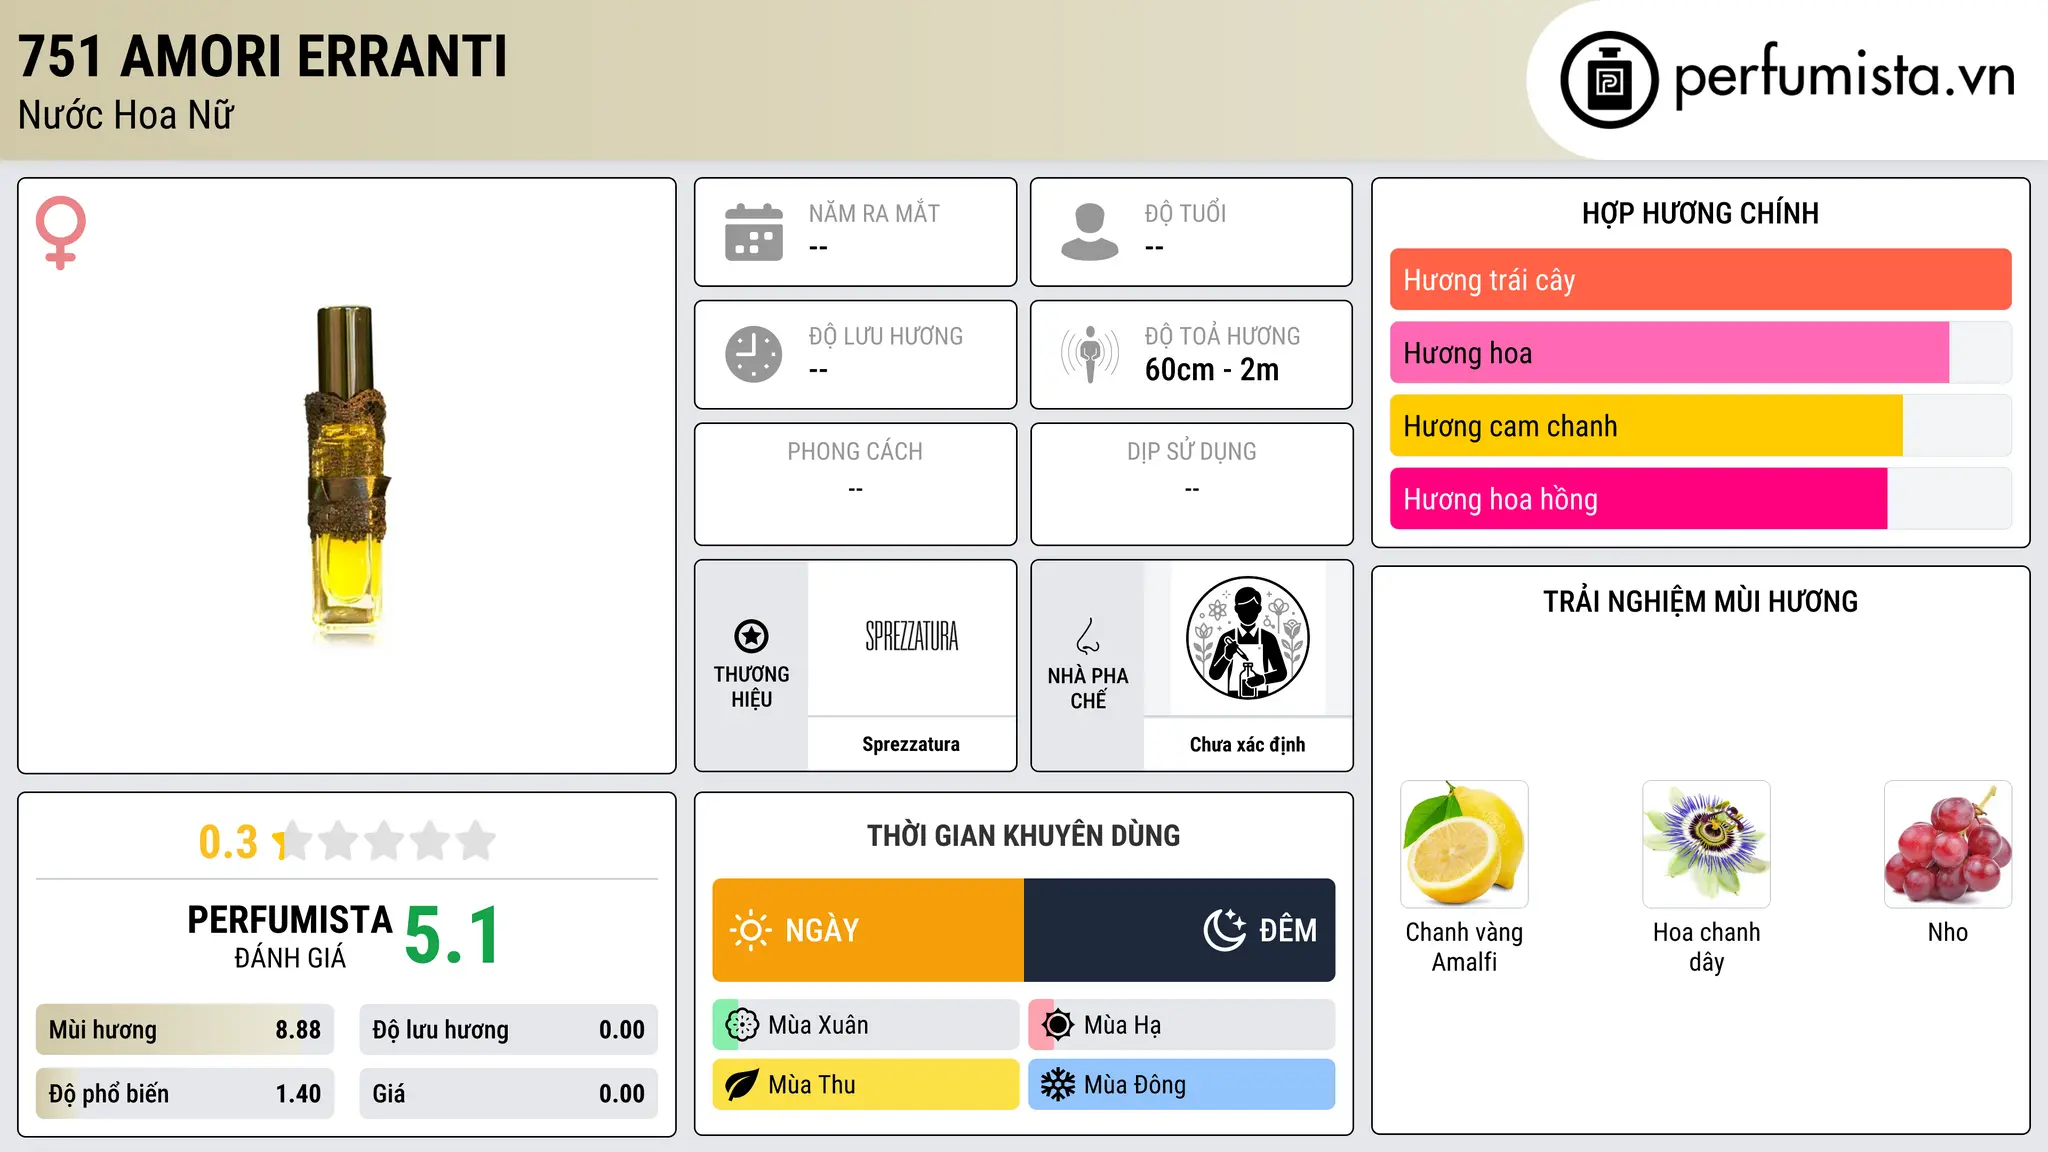2048x1152 pixels.
Task: Click the sillage icon beside Độ Toả Hương
Action: click(1090, 354)
